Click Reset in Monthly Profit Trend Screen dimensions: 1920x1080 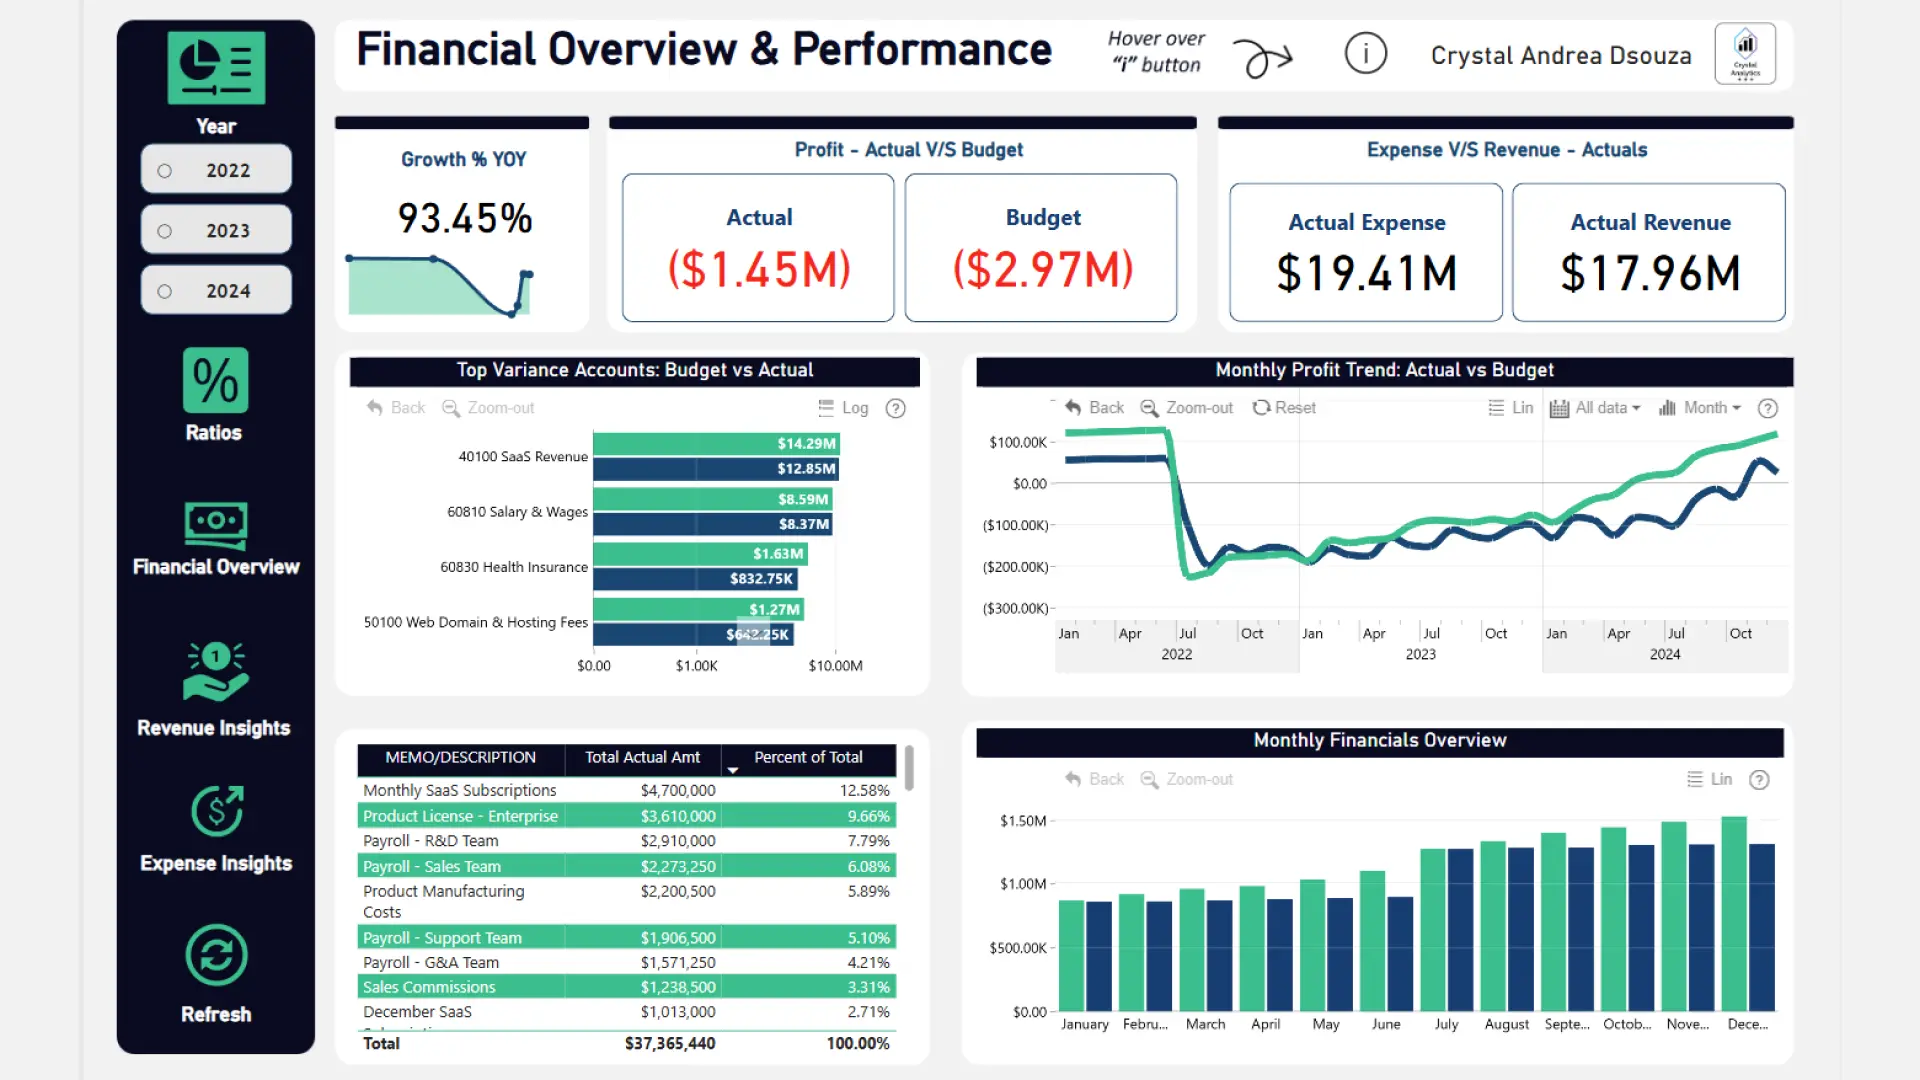[1285, 408]
